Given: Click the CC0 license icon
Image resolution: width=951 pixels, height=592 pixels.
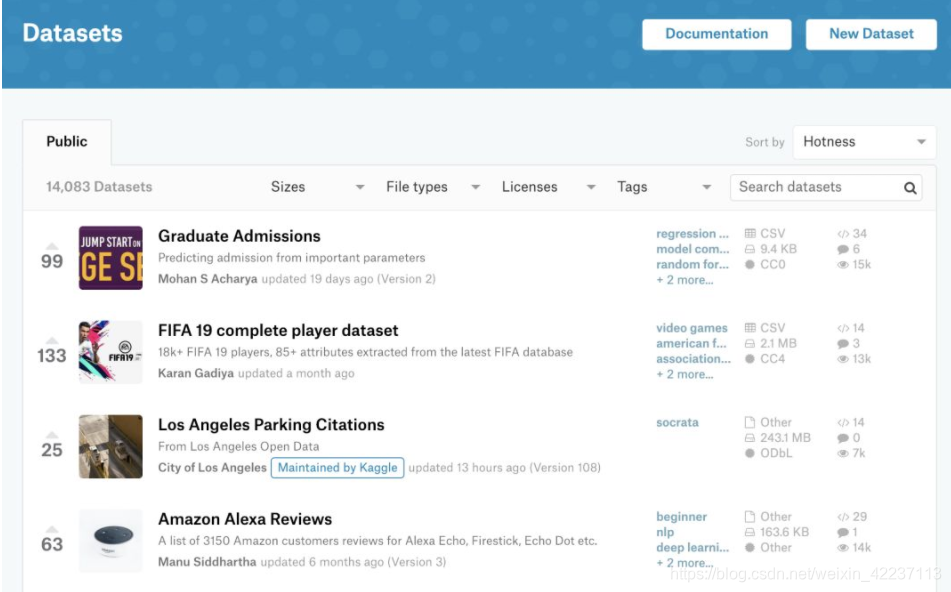Looking at the screenshot, I should pos(750,264).
